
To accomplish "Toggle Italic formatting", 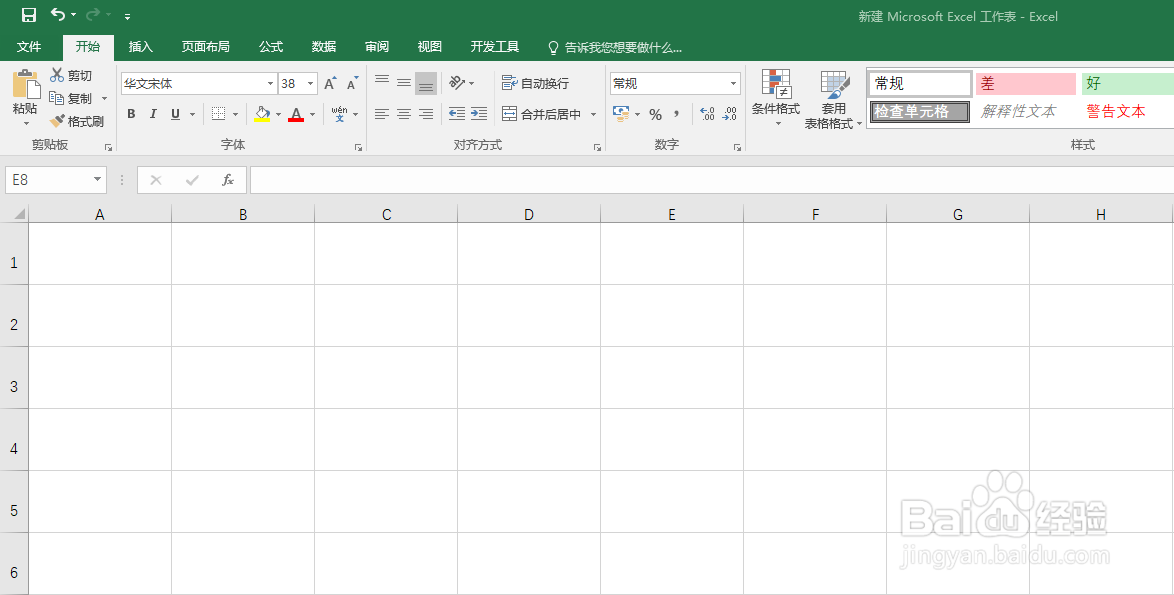I will [x=152, y=113].
